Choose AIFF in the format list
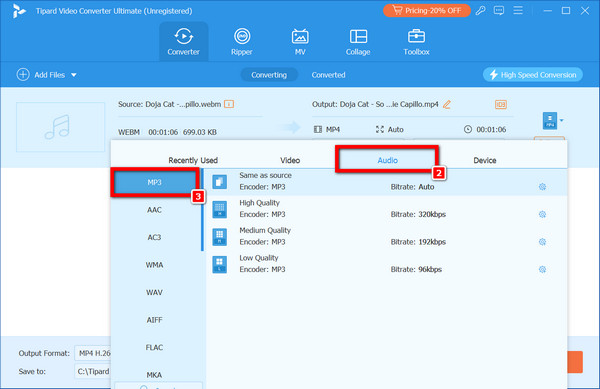 coord(155,320)
